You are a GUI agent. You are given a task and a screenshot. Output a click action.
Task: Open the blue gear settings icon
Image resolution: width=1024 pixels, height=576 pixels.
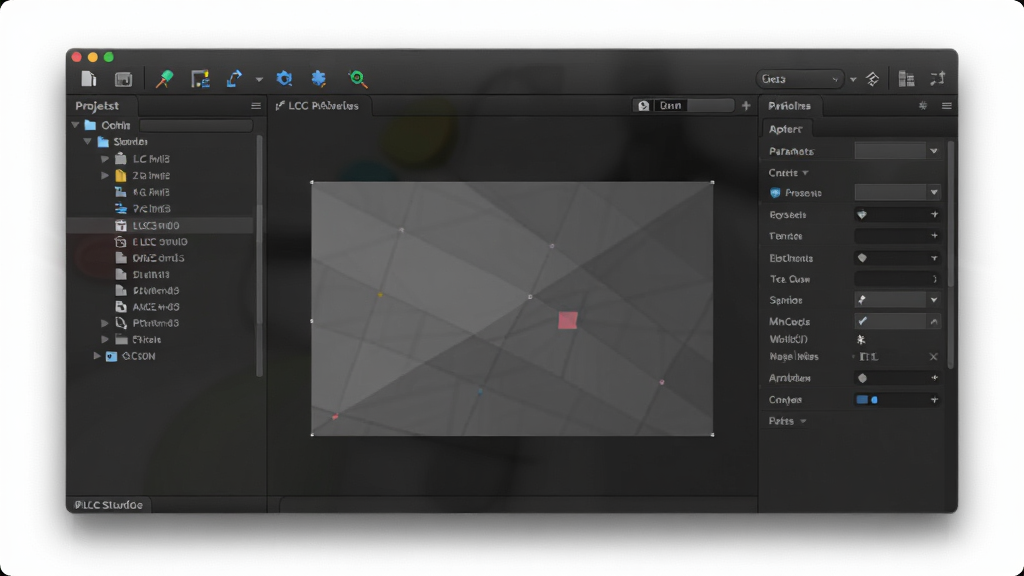coord(284,79)
